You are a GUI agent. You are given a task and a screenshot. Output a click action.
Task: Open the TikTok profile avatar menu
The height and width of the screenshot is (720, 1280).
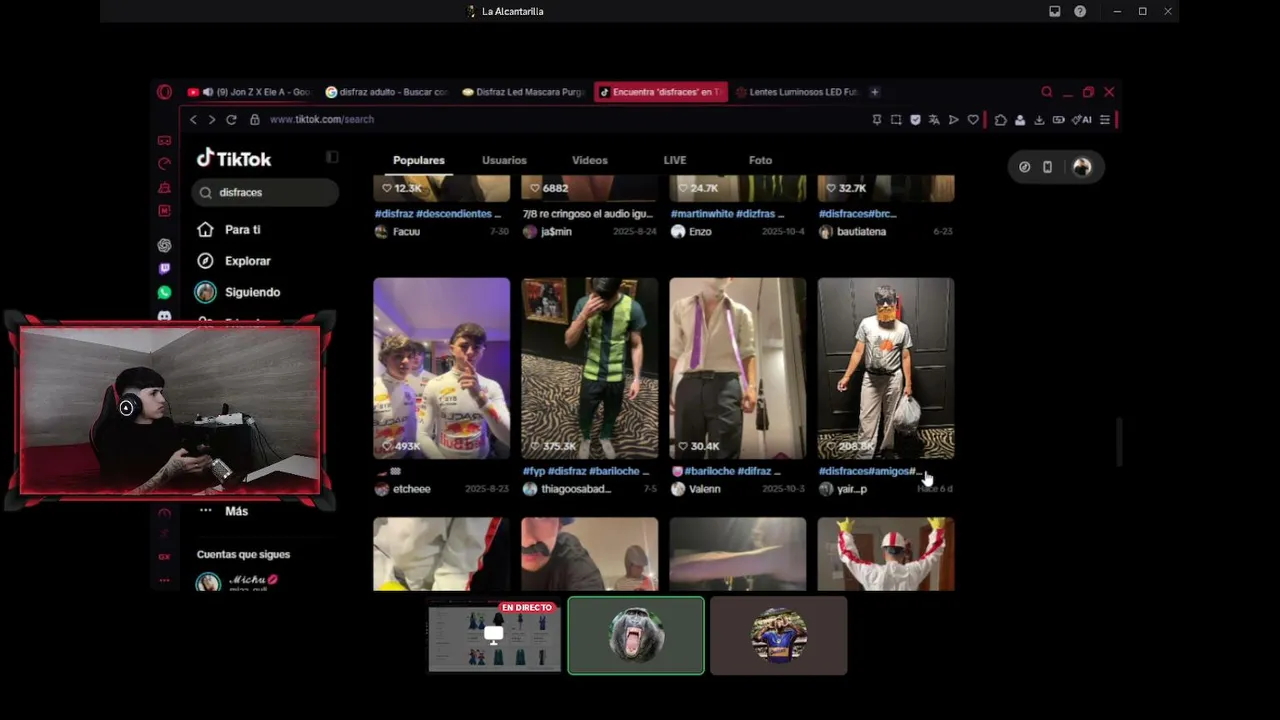tap(1082, 167)
